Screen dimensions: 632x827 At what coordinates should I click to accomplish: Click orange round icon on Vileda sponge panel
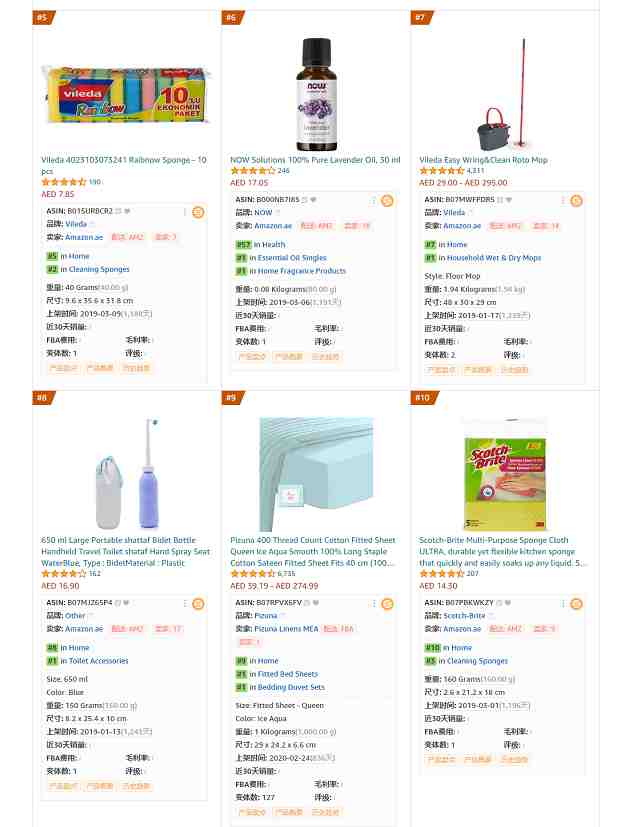click(198, 212)
